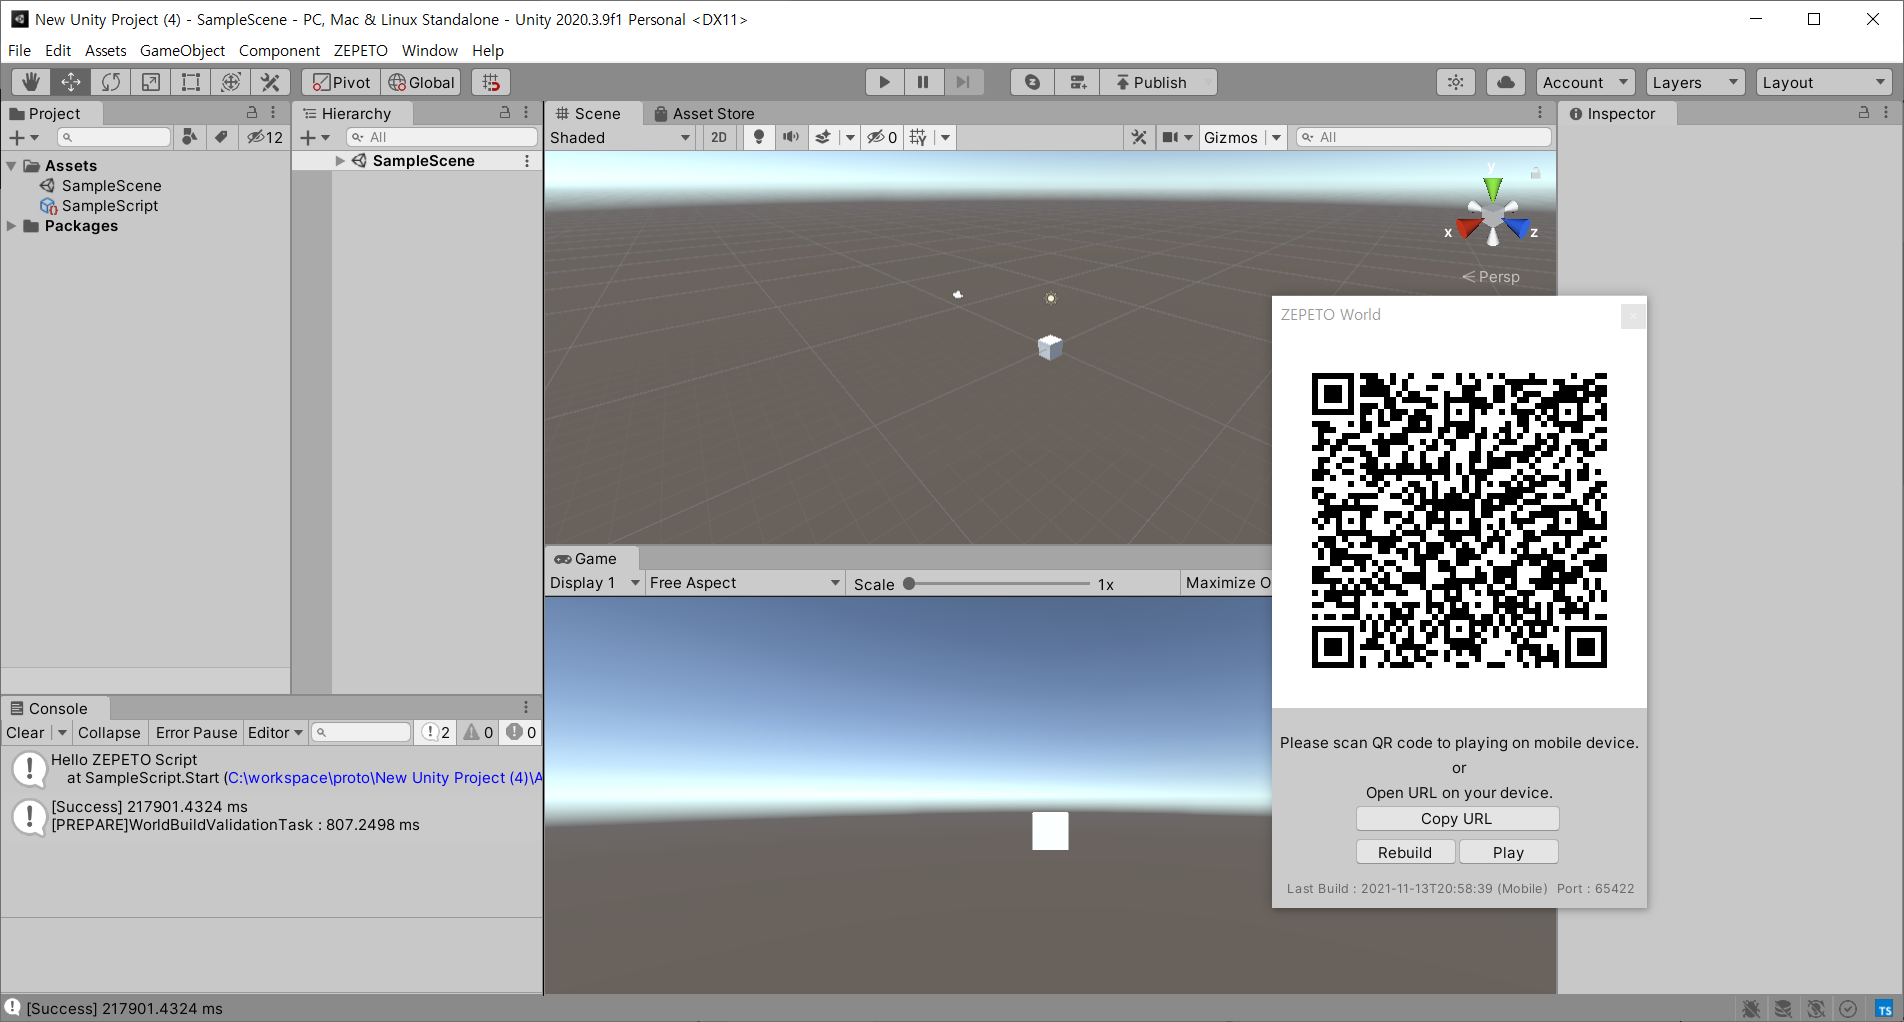
Task: Publish the ZEPETO world
Action: [1158, 82]
